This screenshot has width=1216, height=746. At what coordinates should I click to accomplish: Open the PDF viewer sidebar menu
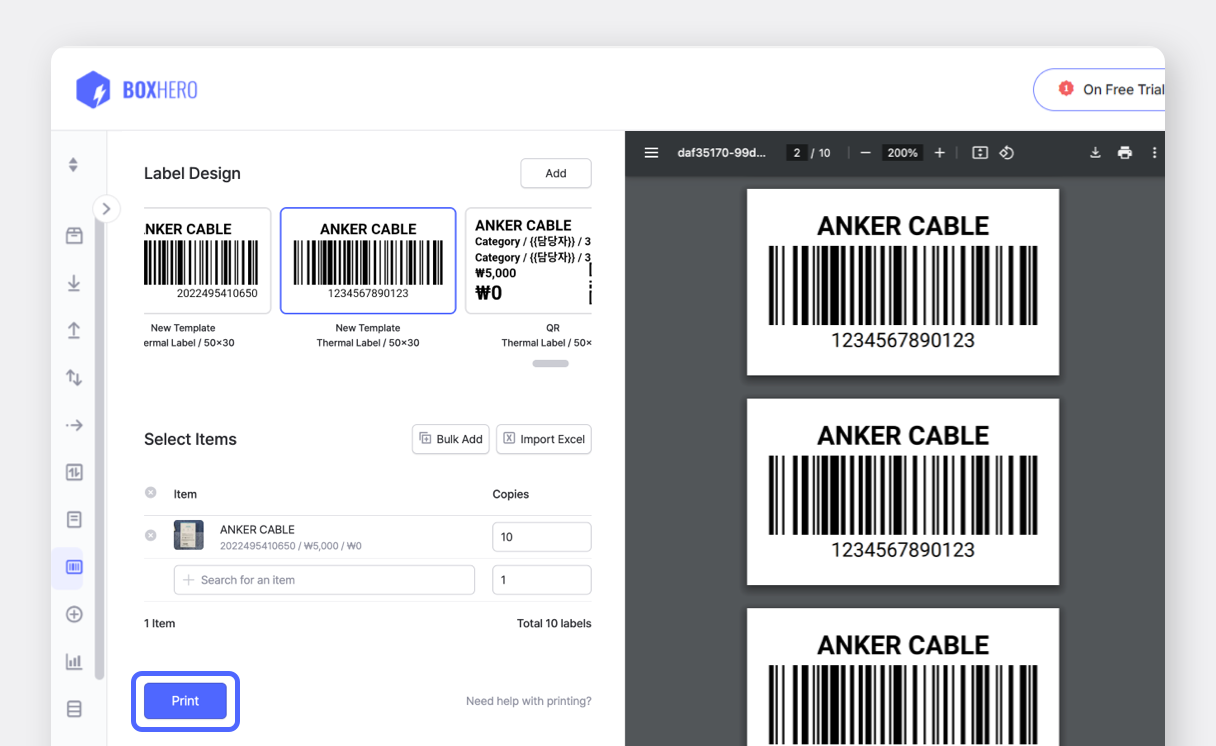click(x=651, y=153)
